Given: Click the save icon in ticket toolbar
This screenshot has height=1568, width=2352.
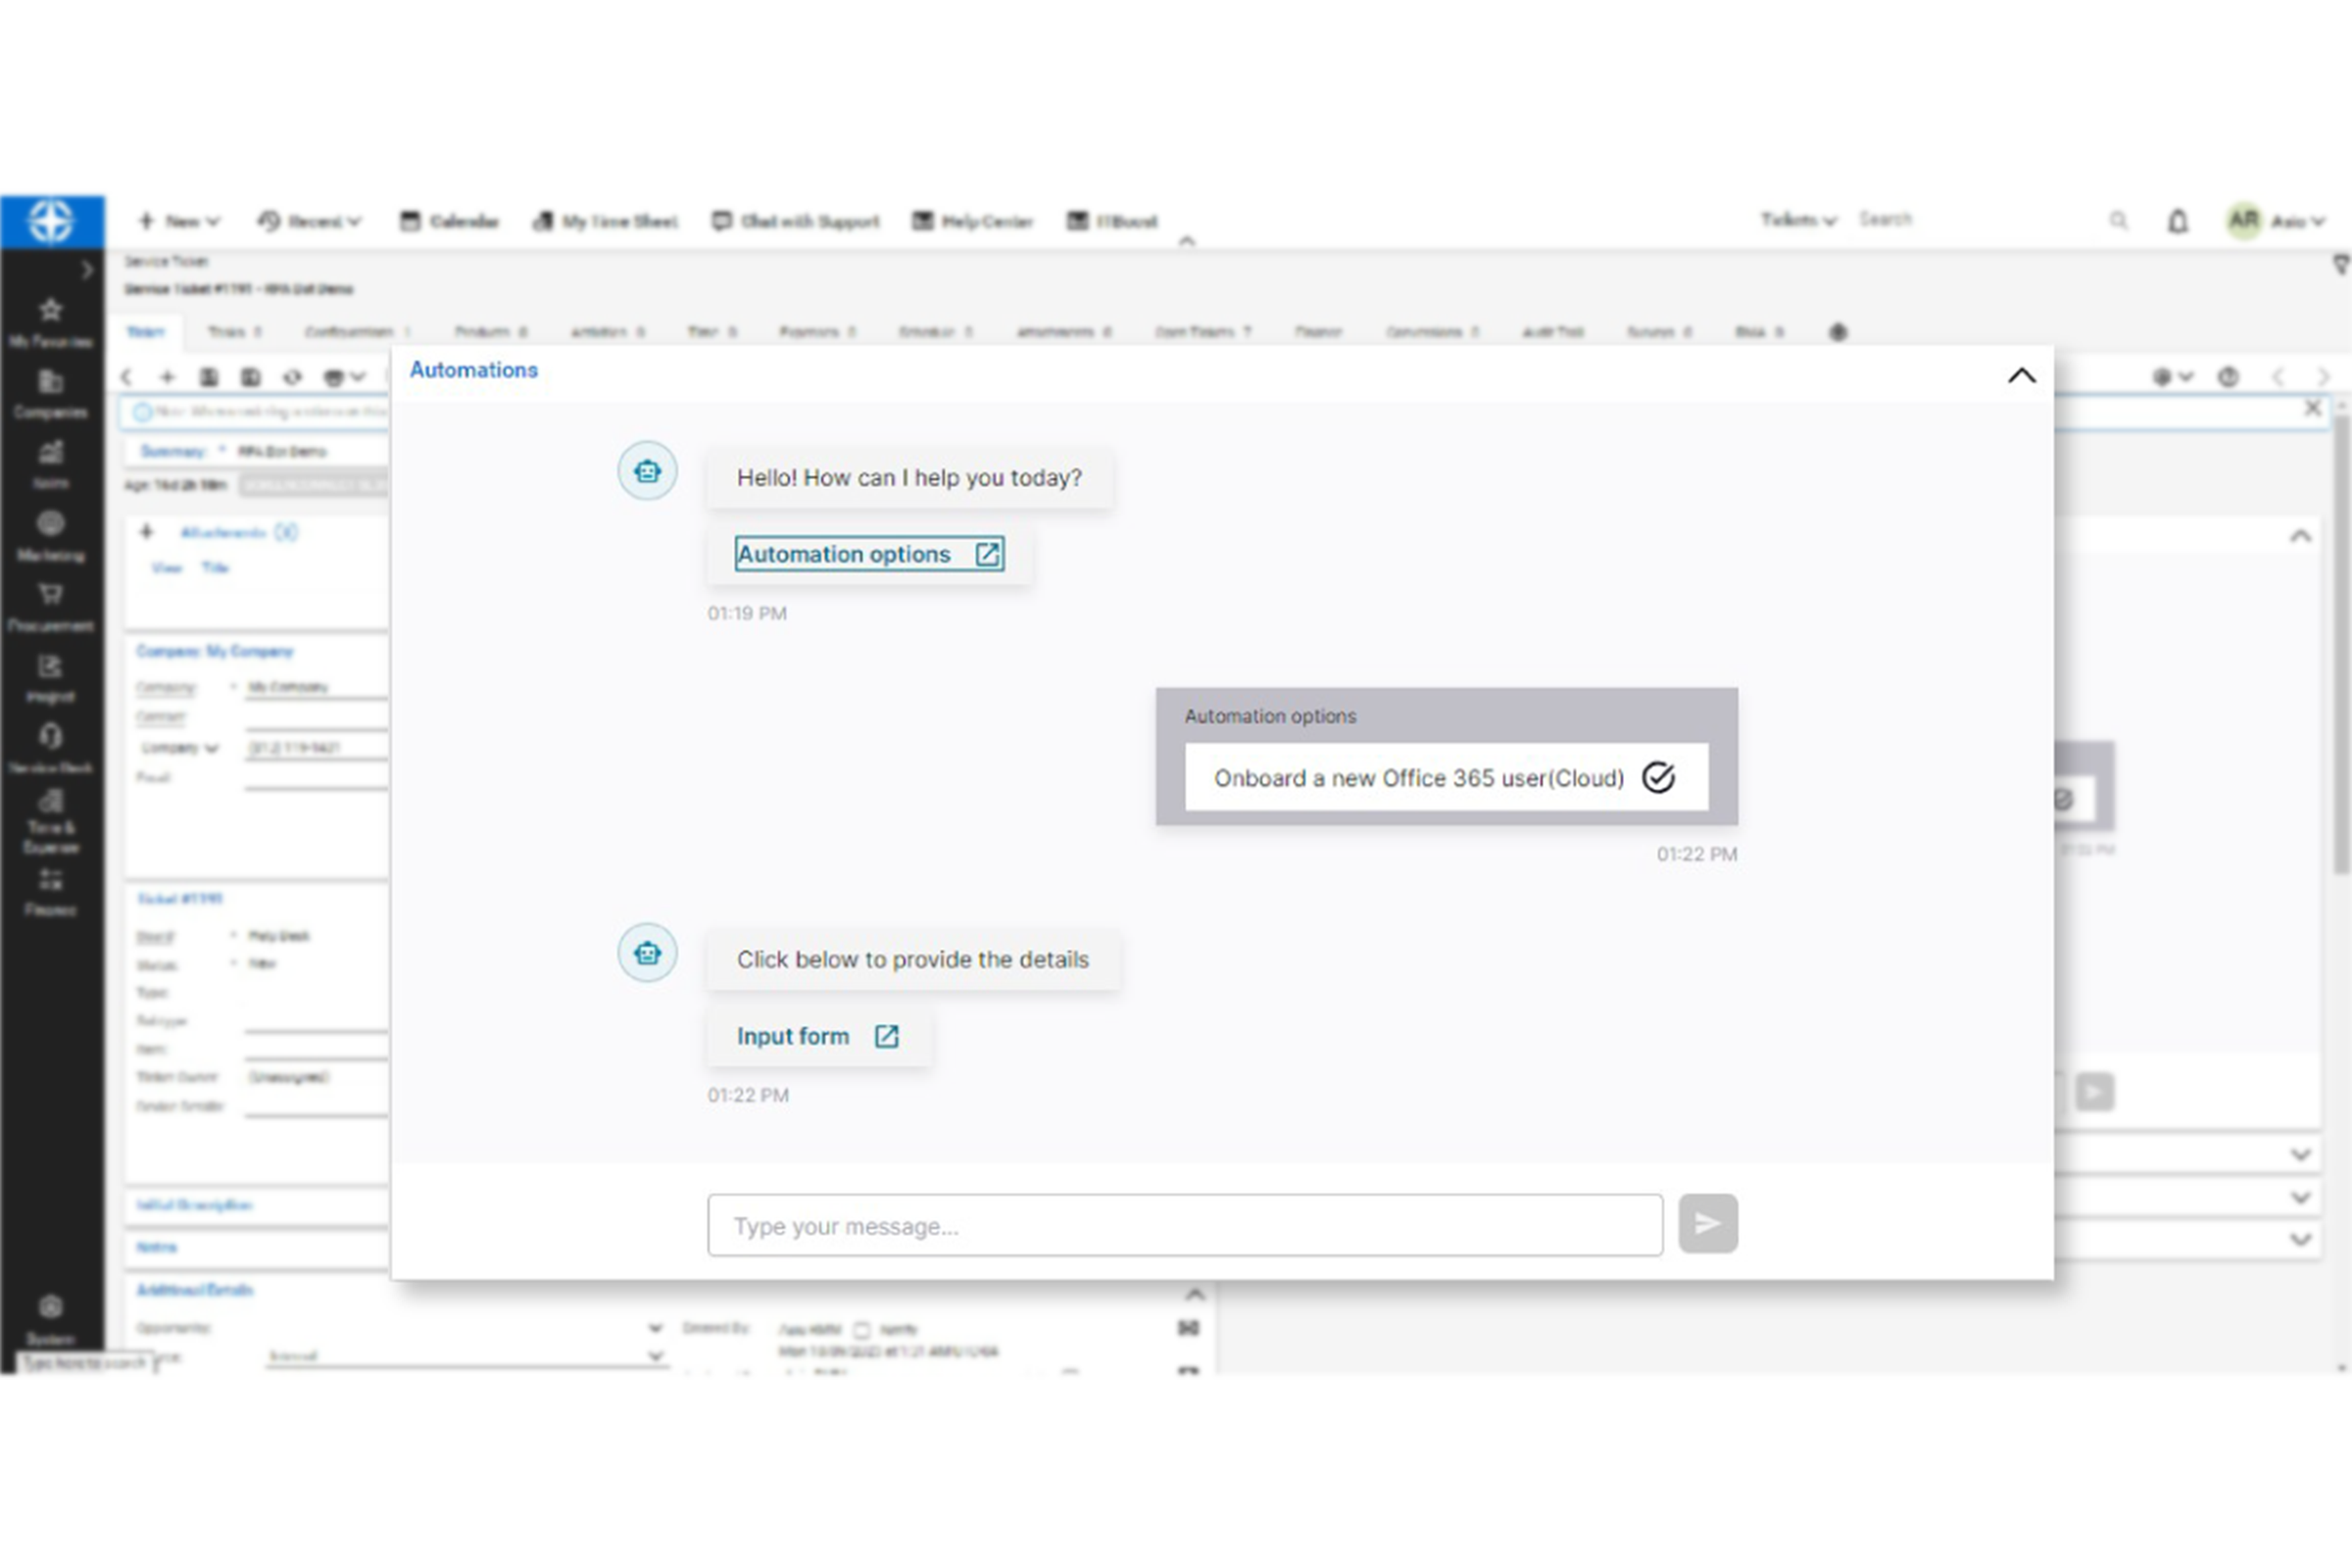Looking at the screenshot, I should (x=208, y=377).
